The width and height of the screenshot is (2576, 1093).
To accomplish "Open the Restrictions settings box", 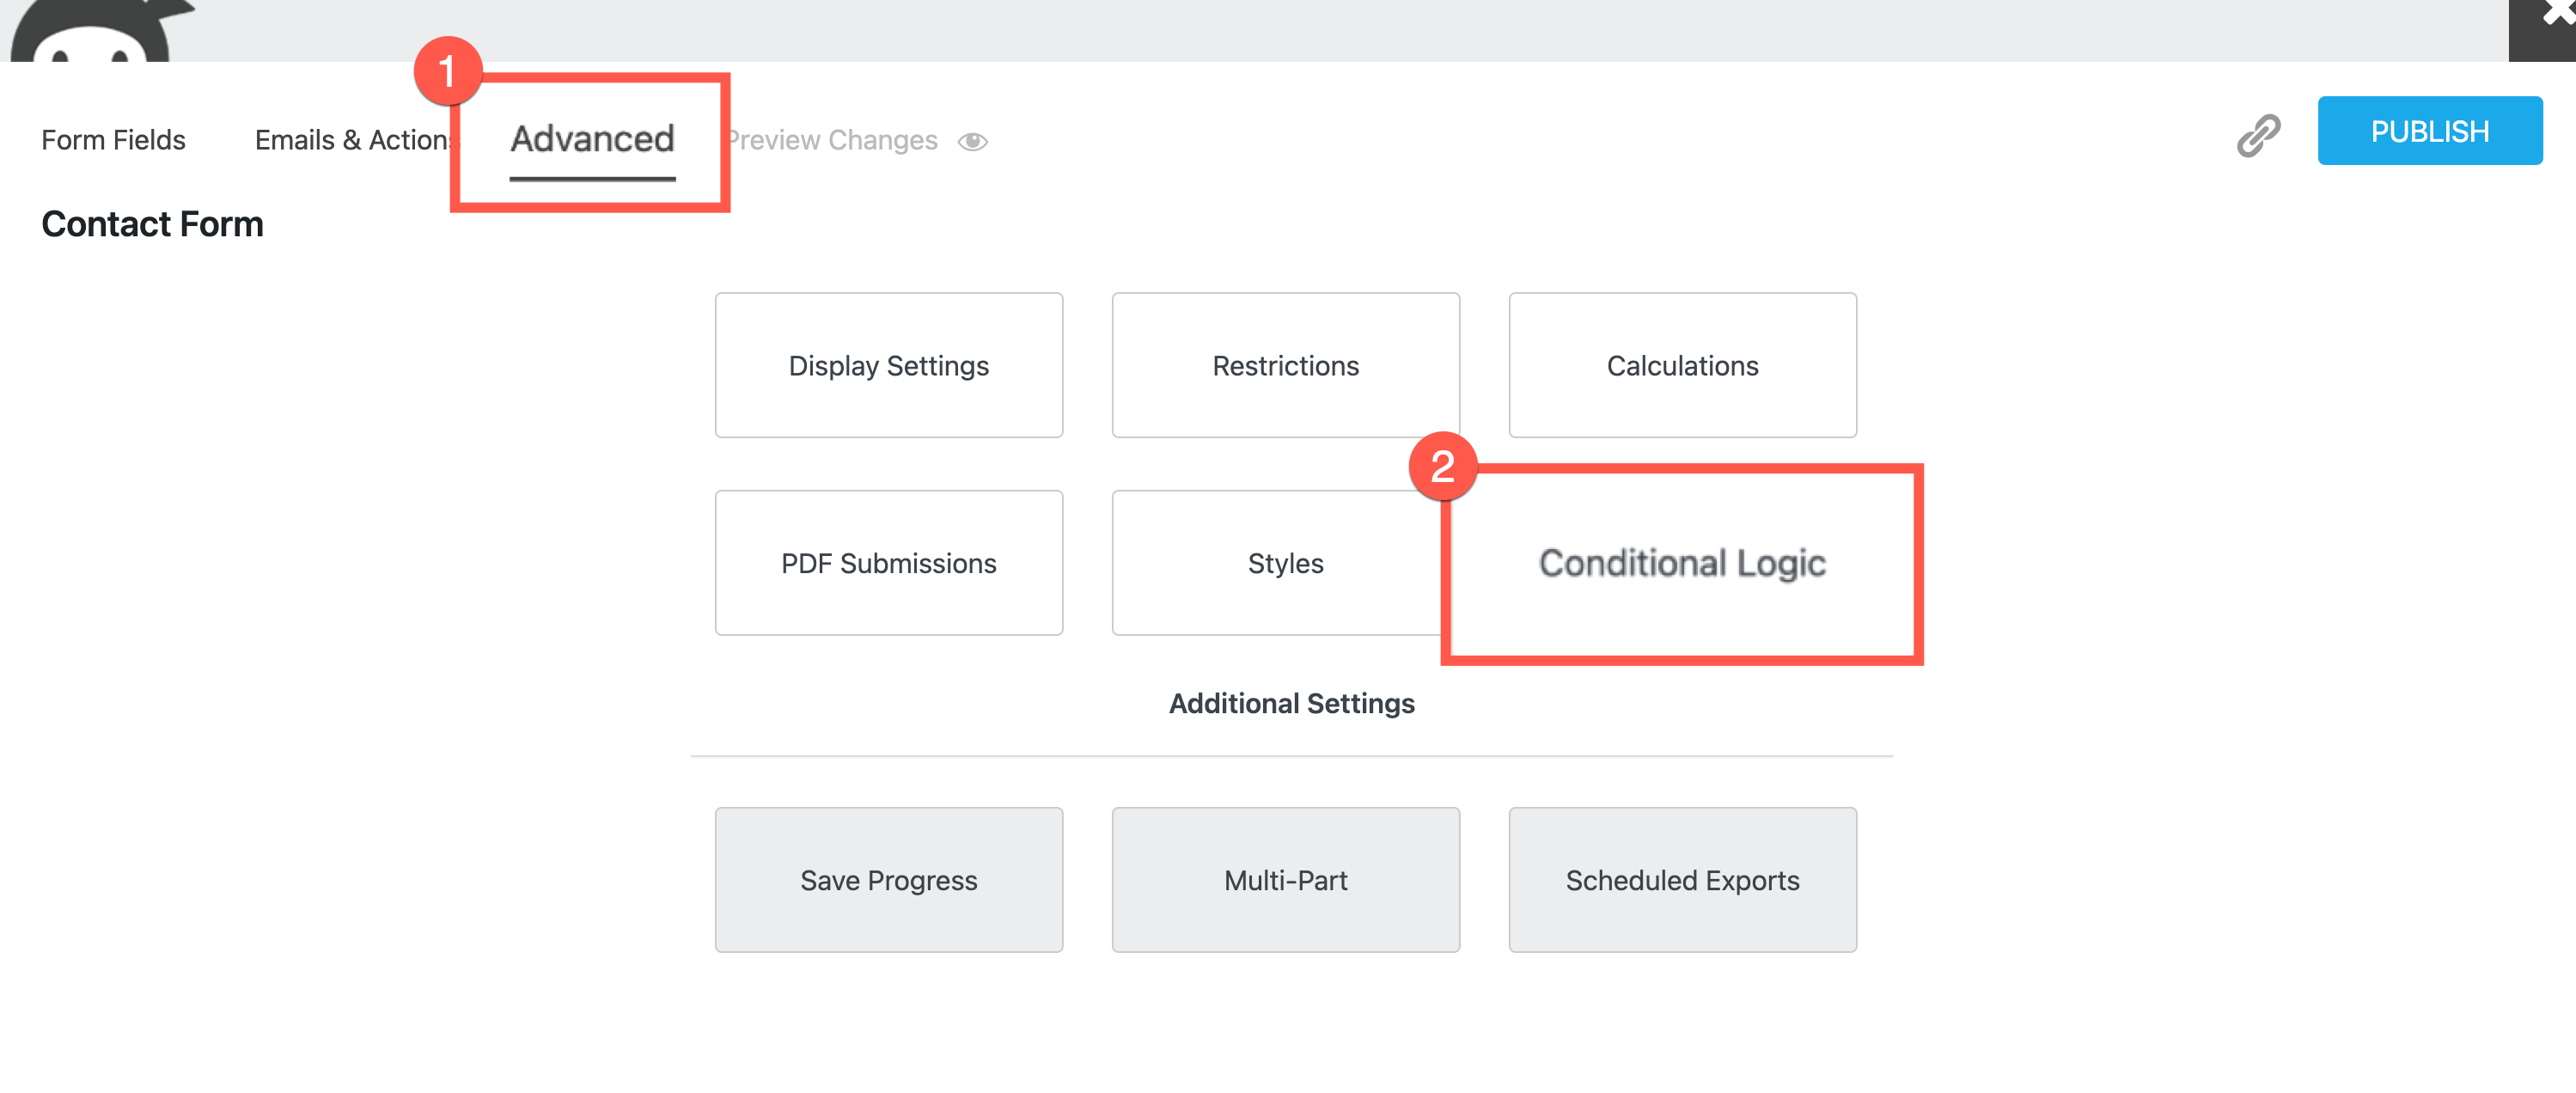I will pyautogui.click(x=1285, y=365).
